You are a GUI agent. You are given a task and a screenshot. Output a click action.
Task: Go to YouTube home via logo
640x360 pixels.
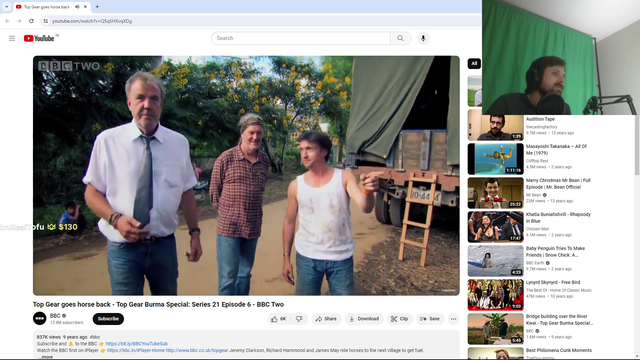(39, 38)
